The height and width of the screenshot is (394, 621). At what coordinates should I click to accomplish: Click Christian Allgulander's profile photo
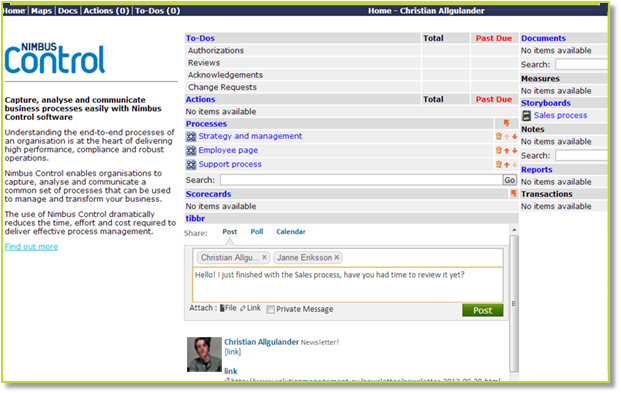click(204, 354)
